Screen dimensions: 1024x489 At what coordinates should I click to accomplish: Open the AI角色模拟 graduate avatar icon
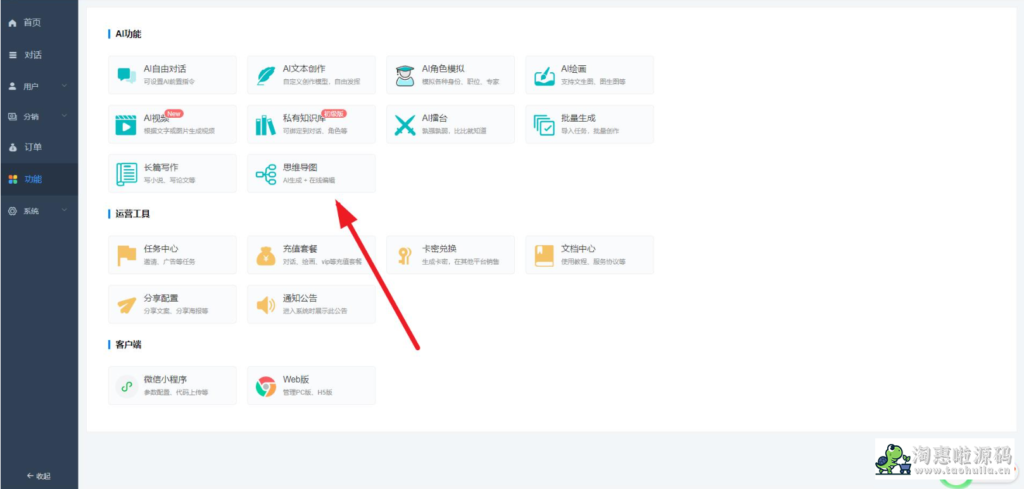tap(405, 75)
